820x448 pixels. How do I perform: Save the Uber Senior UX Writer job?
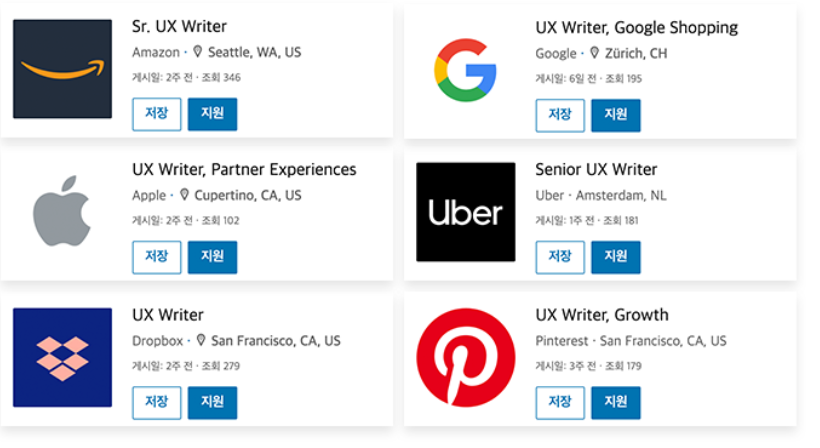coord(560,257)
